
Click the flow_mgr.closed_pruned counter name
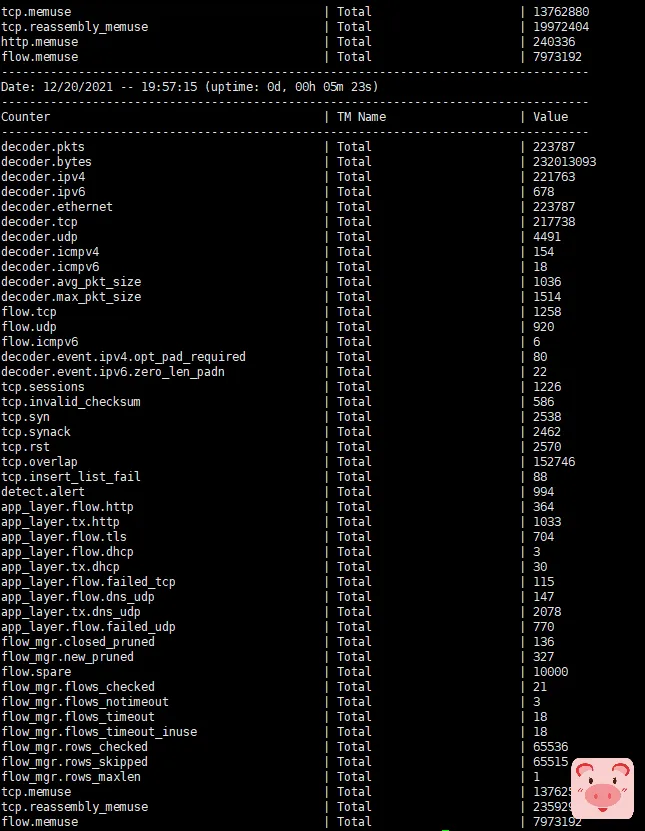coord(78,642)
